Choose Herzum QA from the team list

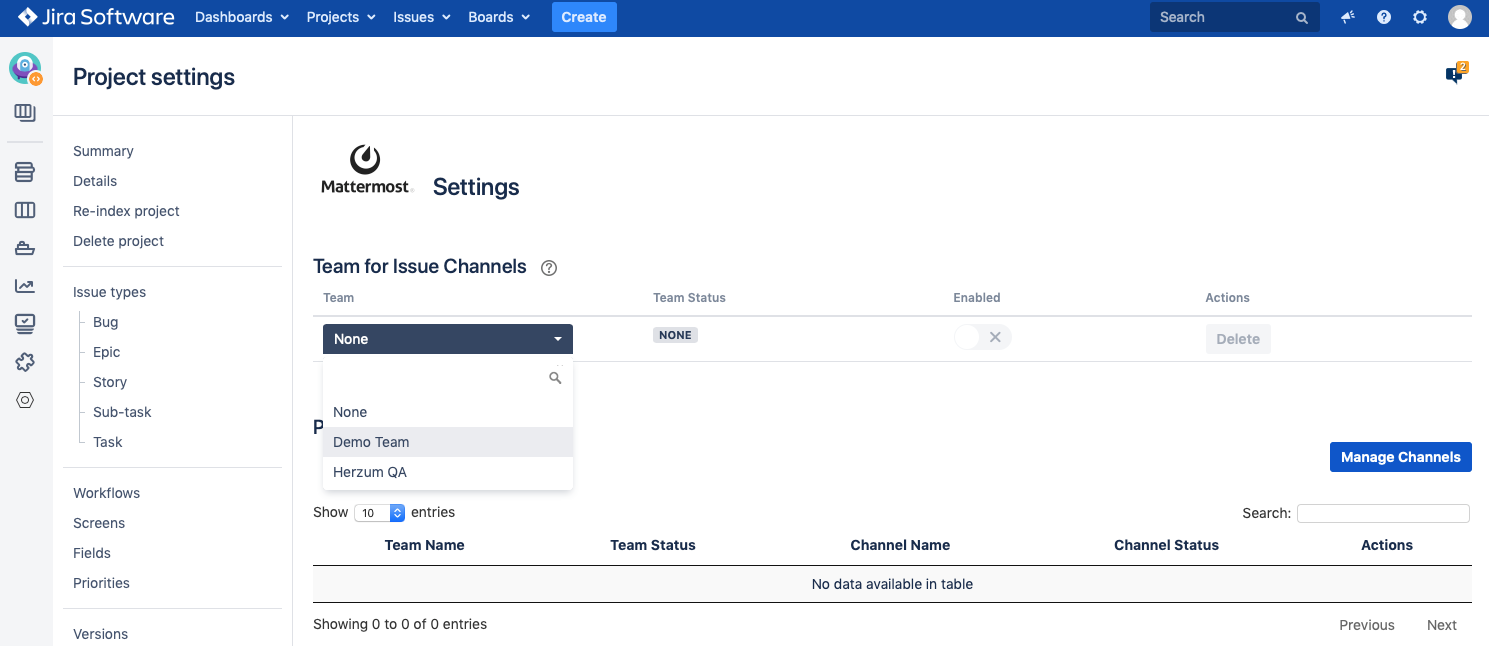pos(370,472)
